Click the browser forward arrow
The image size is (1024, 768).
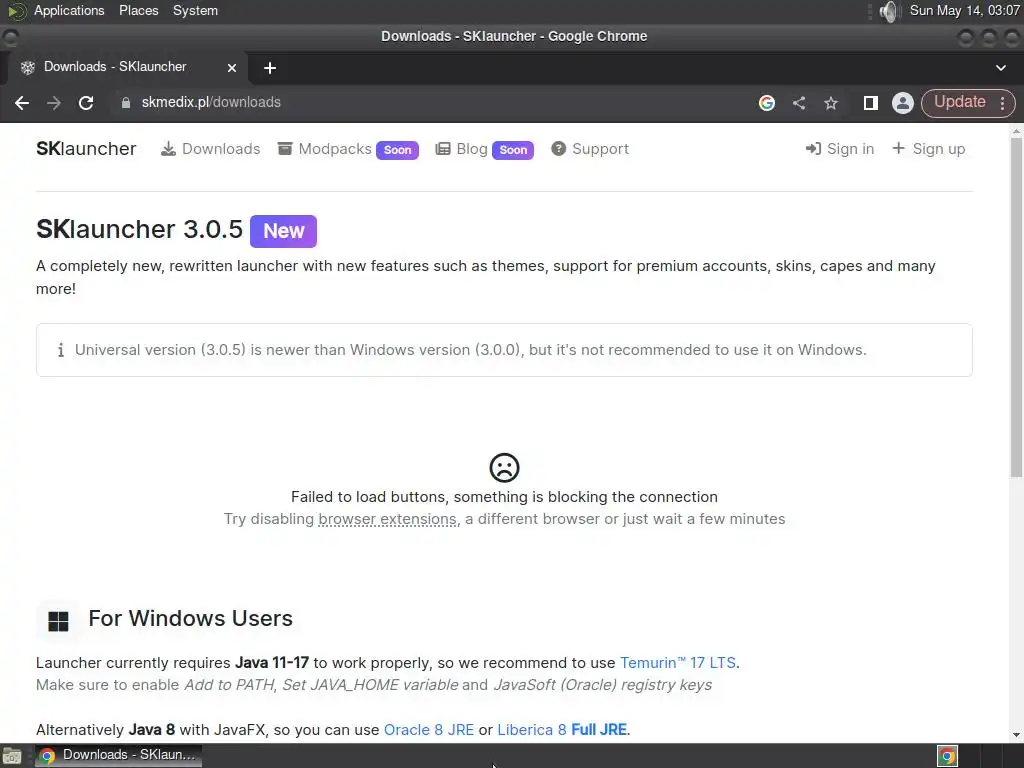tap(54, 103)
